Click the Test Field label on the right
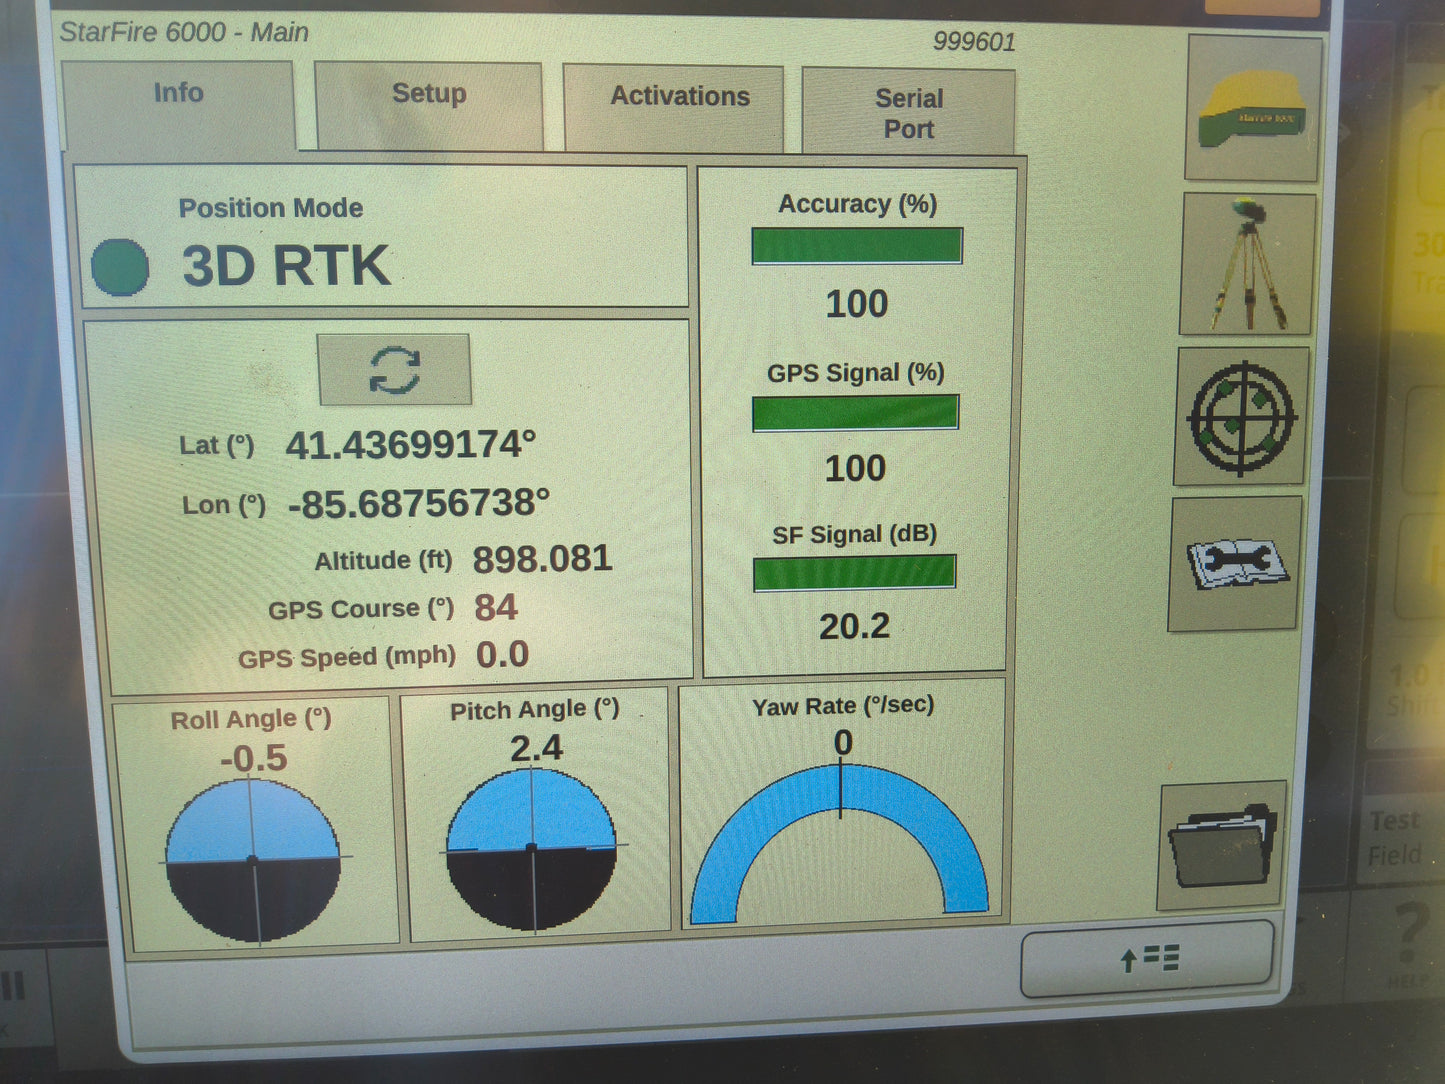Image resolution: width=1445 pixels, height=1084 pixels. (x=1394, y=837)
